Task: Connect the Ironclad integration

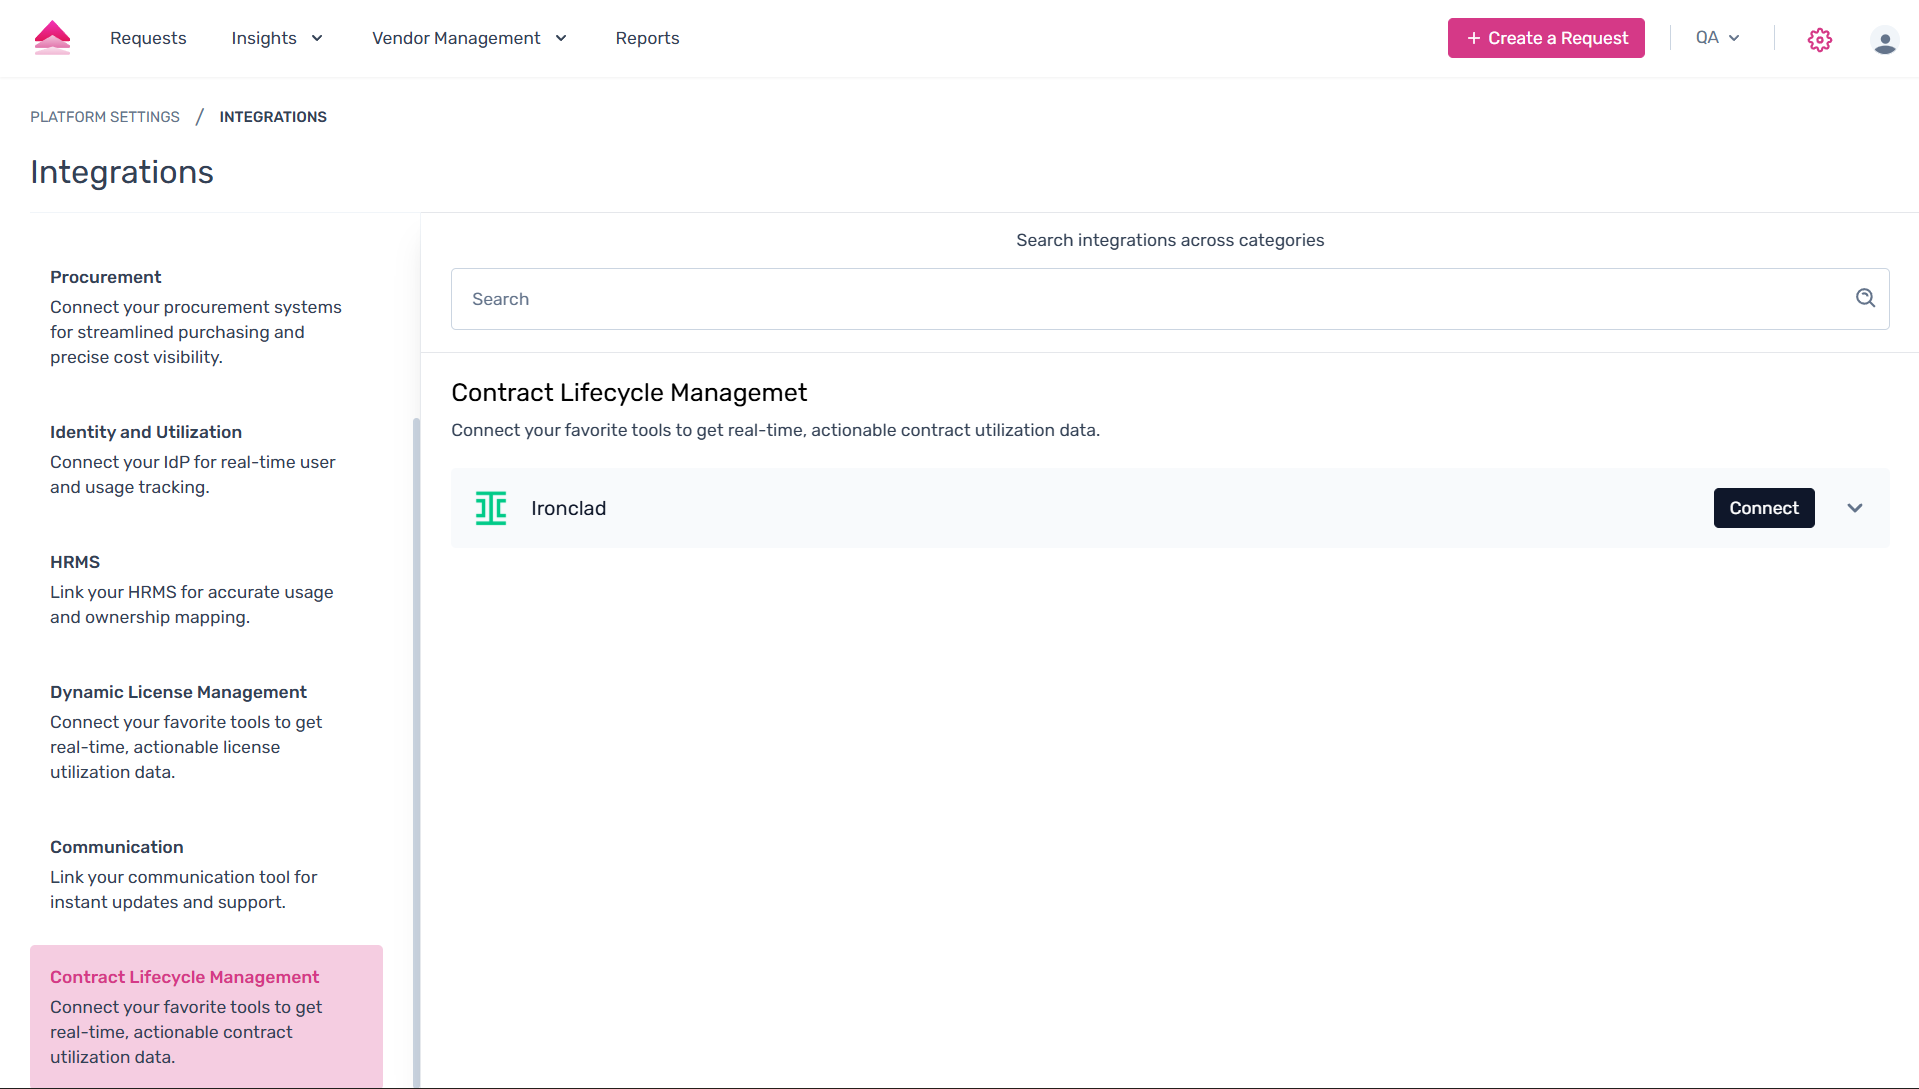Action: pos(1763,508)
